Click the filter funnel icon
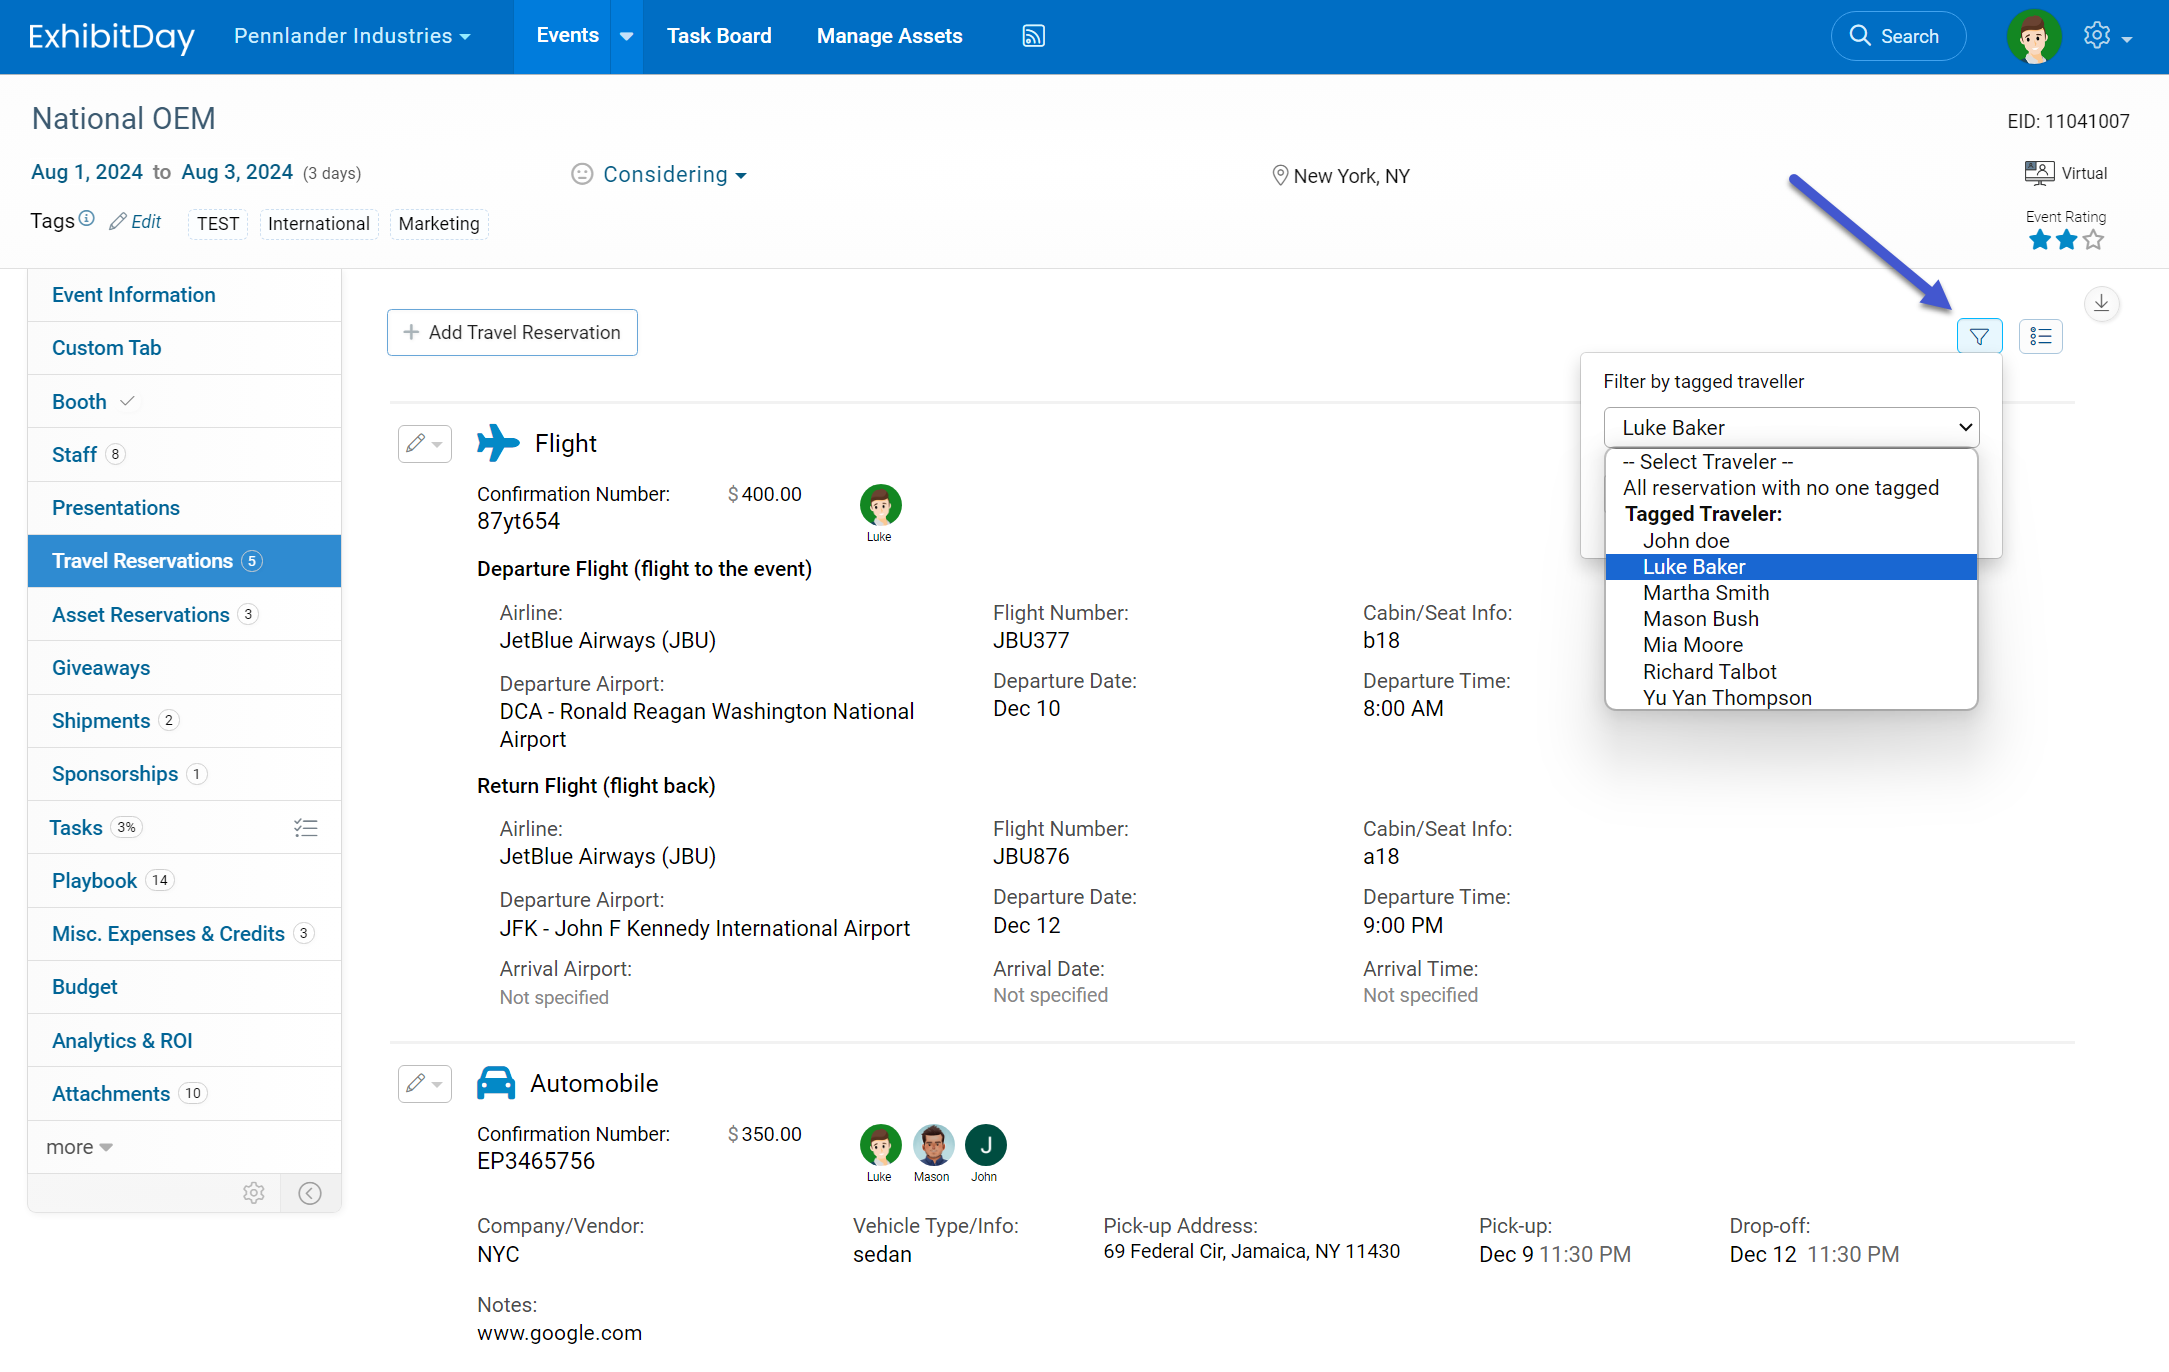Image resolution: width=2169 pixels, height=1372 pixels. pyautogui.click(x=1979, y=335)
